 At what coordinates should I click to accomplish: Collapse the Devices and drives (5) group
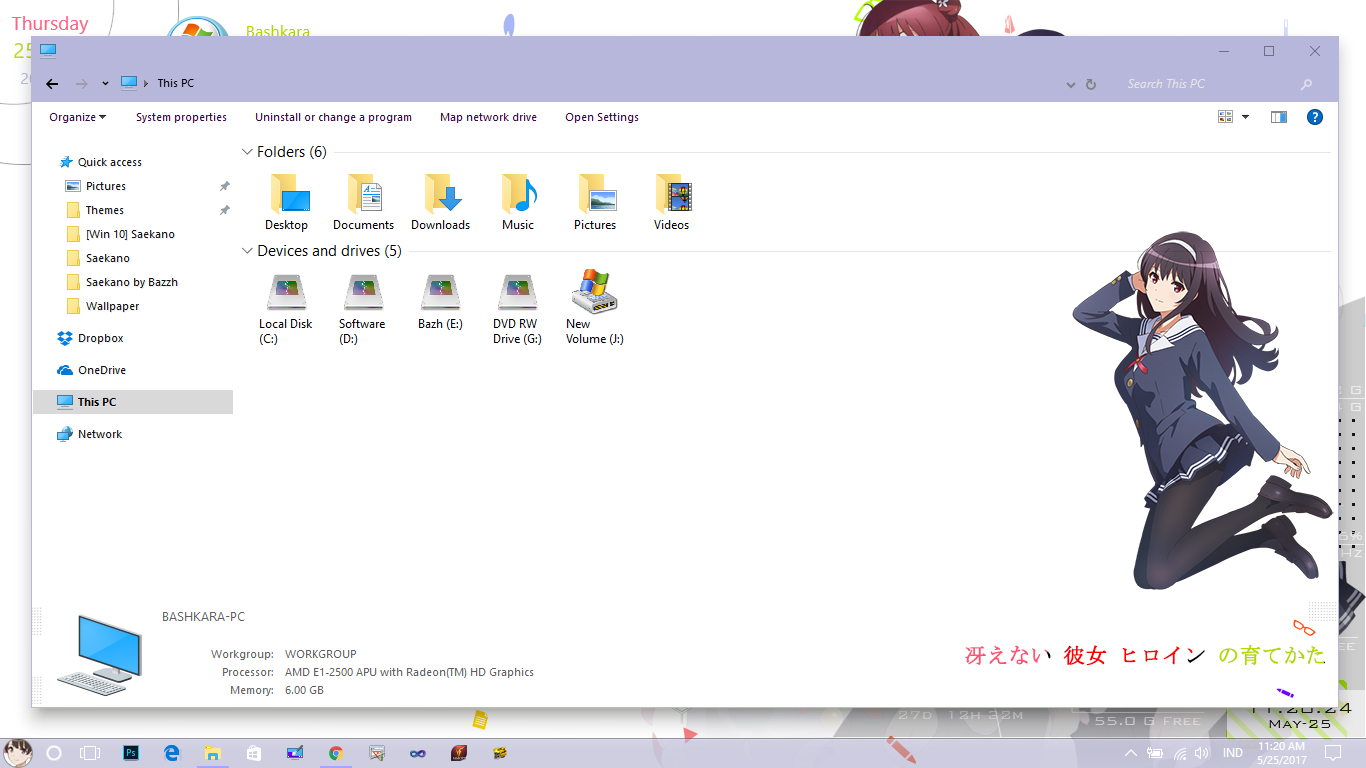point(247,251)
